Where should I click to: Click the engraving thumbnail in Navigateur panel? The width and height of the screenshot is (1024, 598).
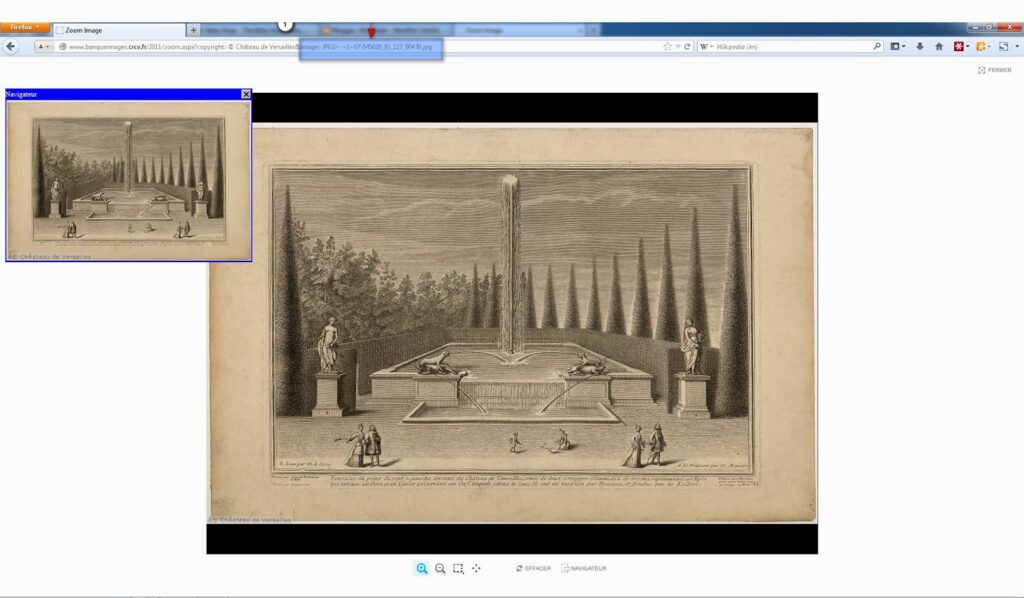(128, 180)
